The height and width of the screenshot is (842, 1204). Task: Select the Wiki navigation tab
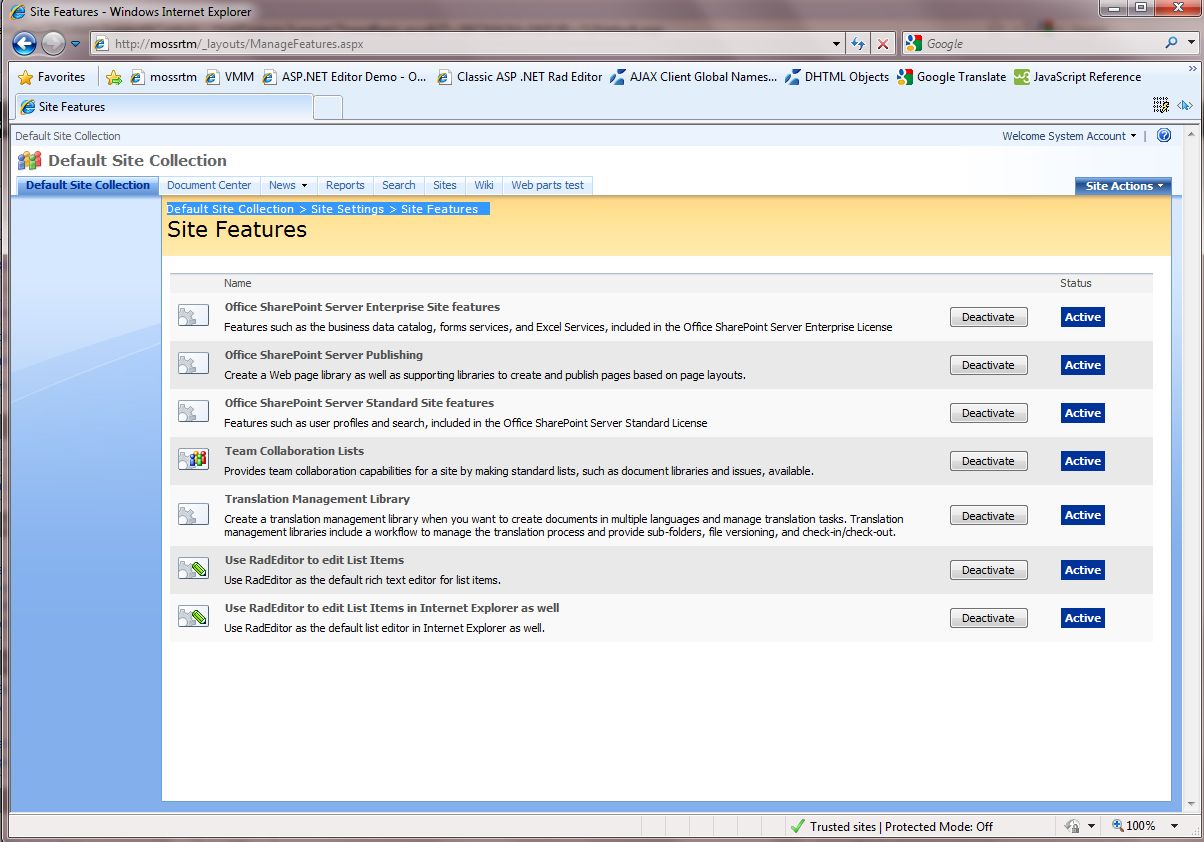(484, 185)
